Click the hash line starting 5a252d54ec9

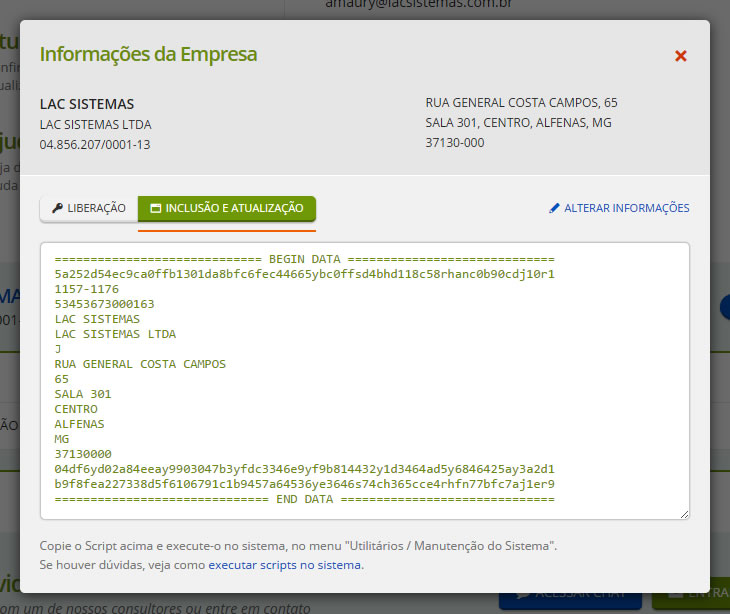pos(304,274)
